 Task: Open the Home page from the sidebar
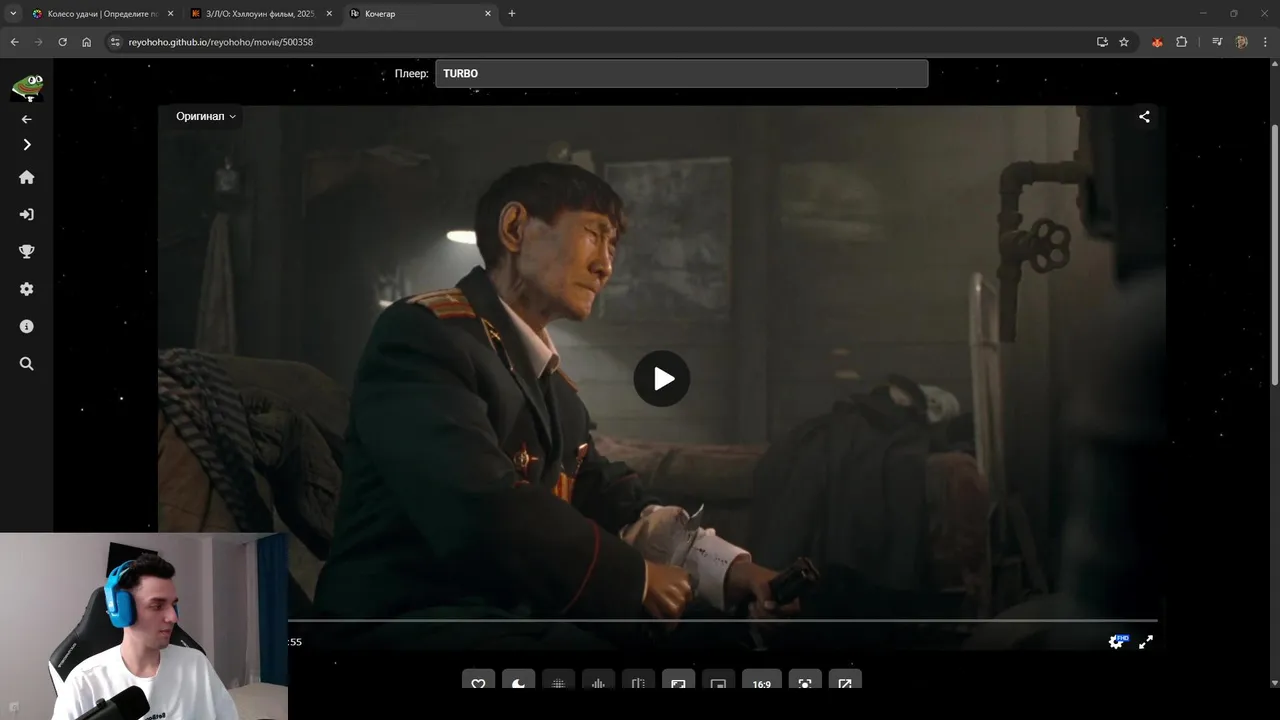pos(27,177)
